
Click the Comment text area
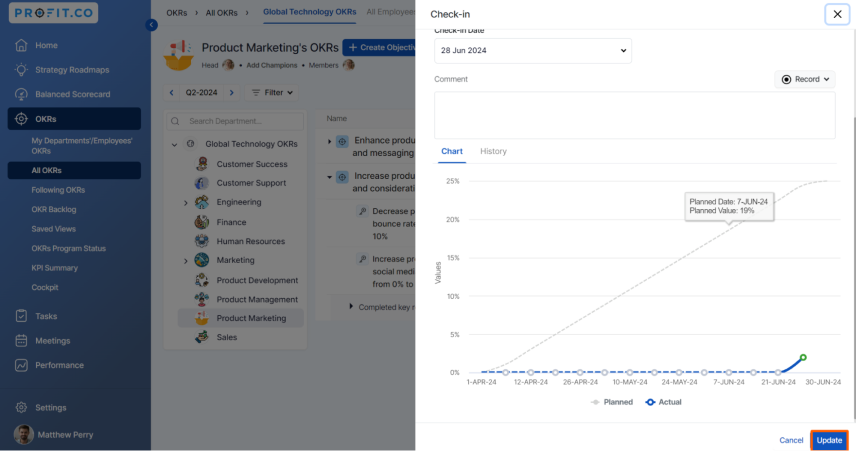tap(635, 115)
